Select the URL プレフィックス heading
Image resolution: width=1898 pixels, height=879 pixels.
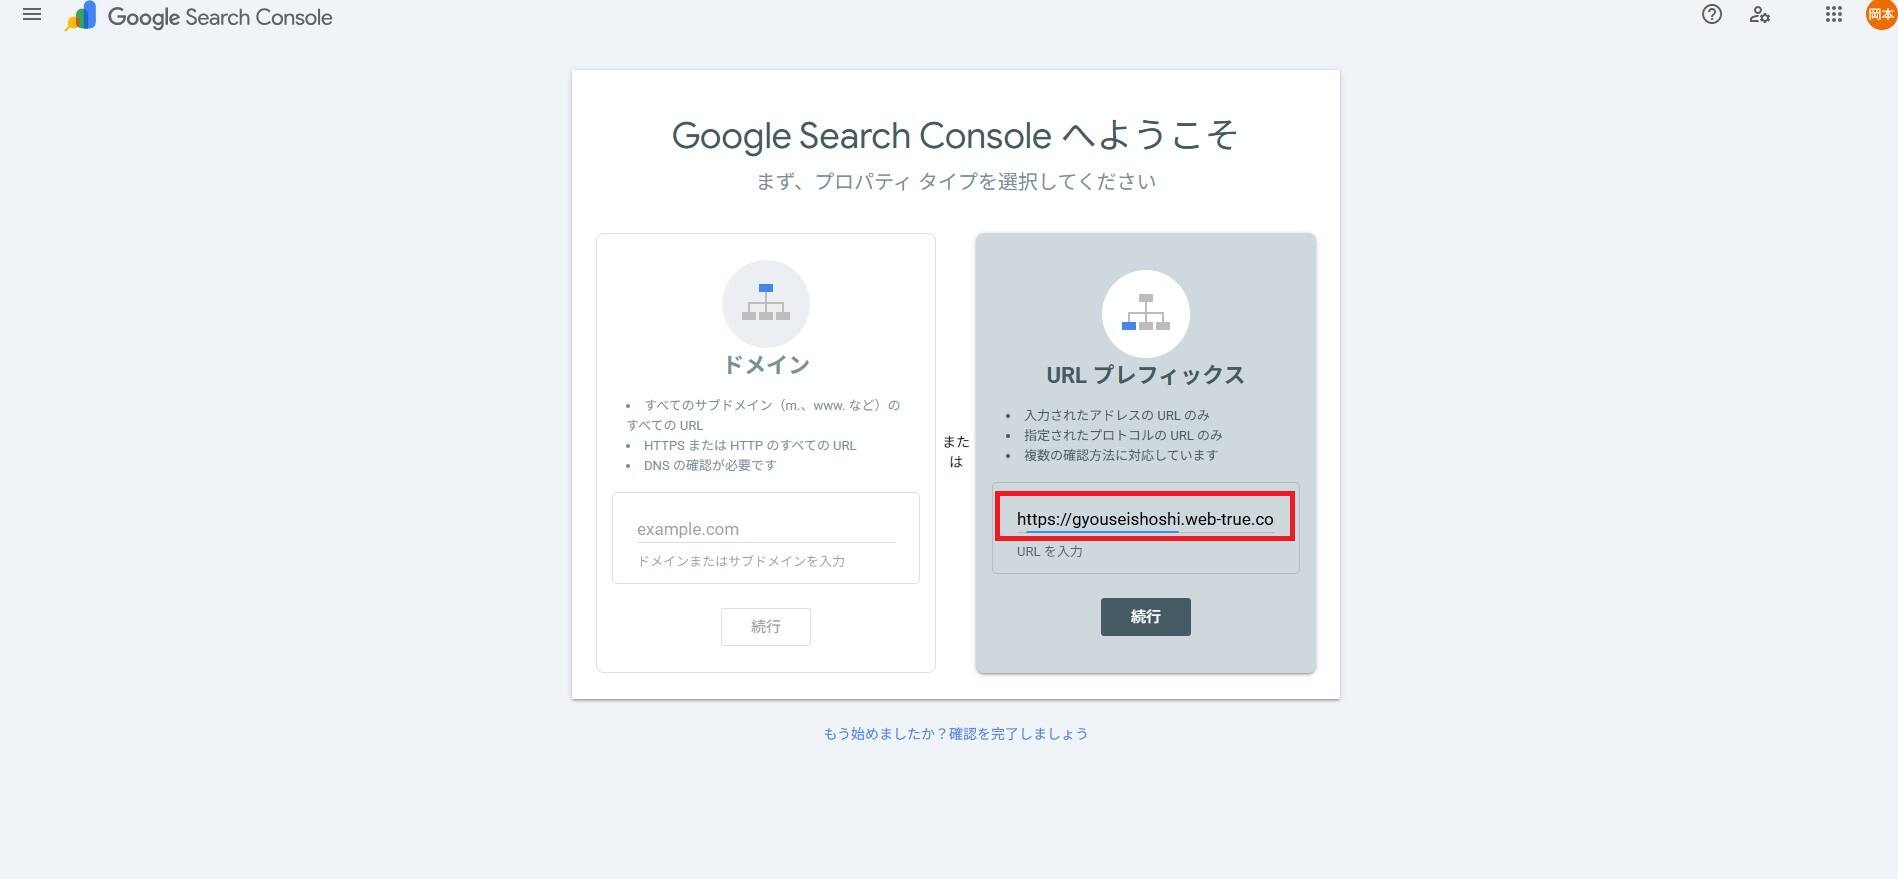tap(1146, 375)
